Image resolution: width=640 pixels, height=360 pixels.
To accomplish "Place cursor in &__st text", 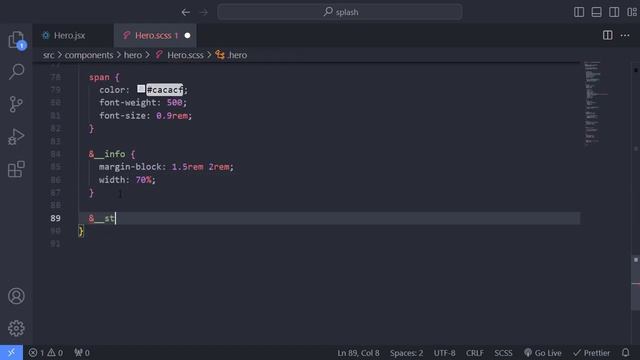I will click(x=102, y=218).
